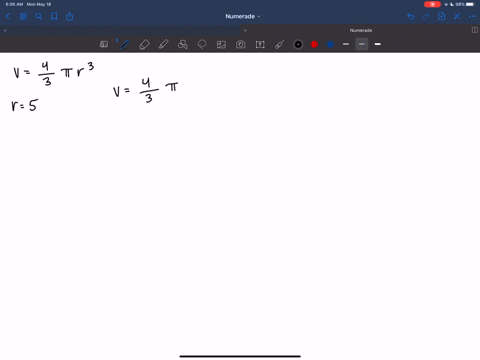Image resolution: width=480 pixels, height=360 pixels.
Task: Undo the last stroke
Action: 411,16
